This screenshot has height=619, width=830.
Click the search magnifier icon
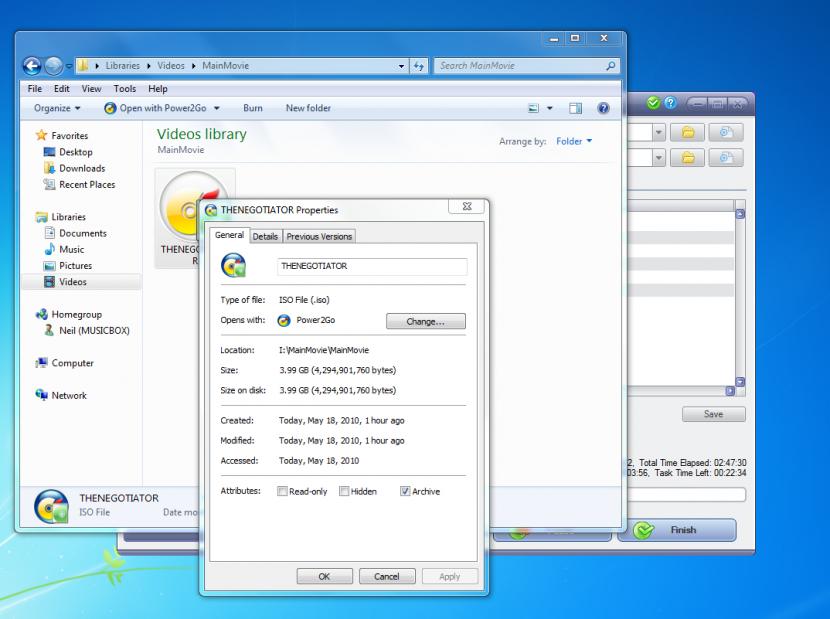[x=610, y=66]
